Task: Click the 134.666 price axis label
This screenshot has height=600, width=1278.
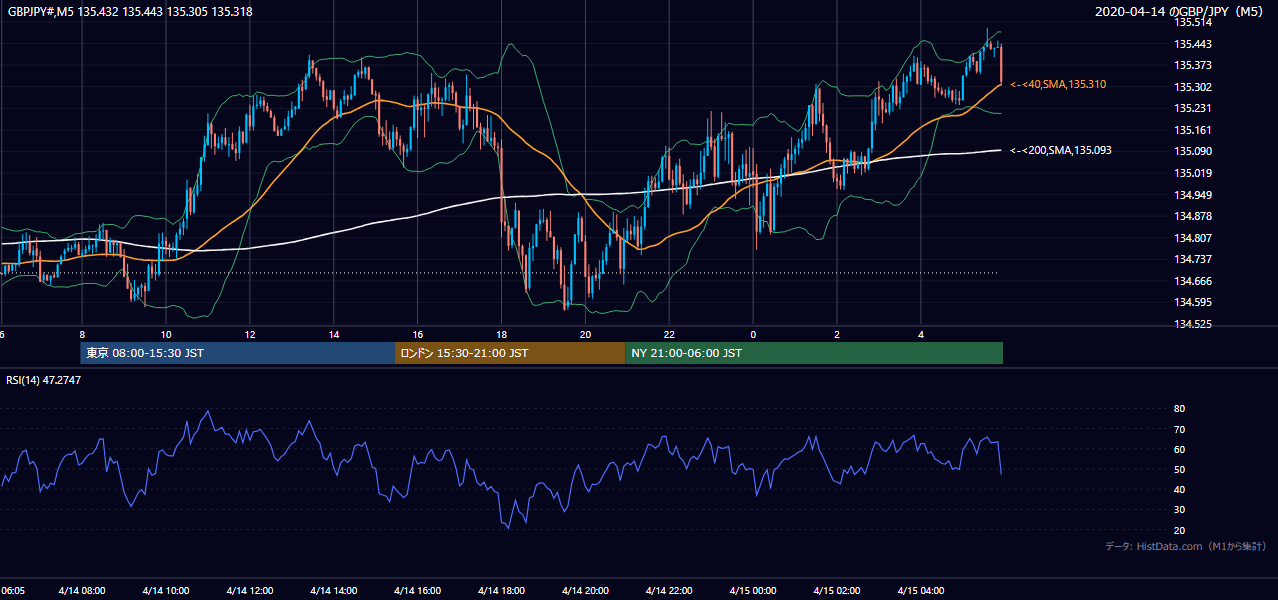Action: tap(1193, 281)
